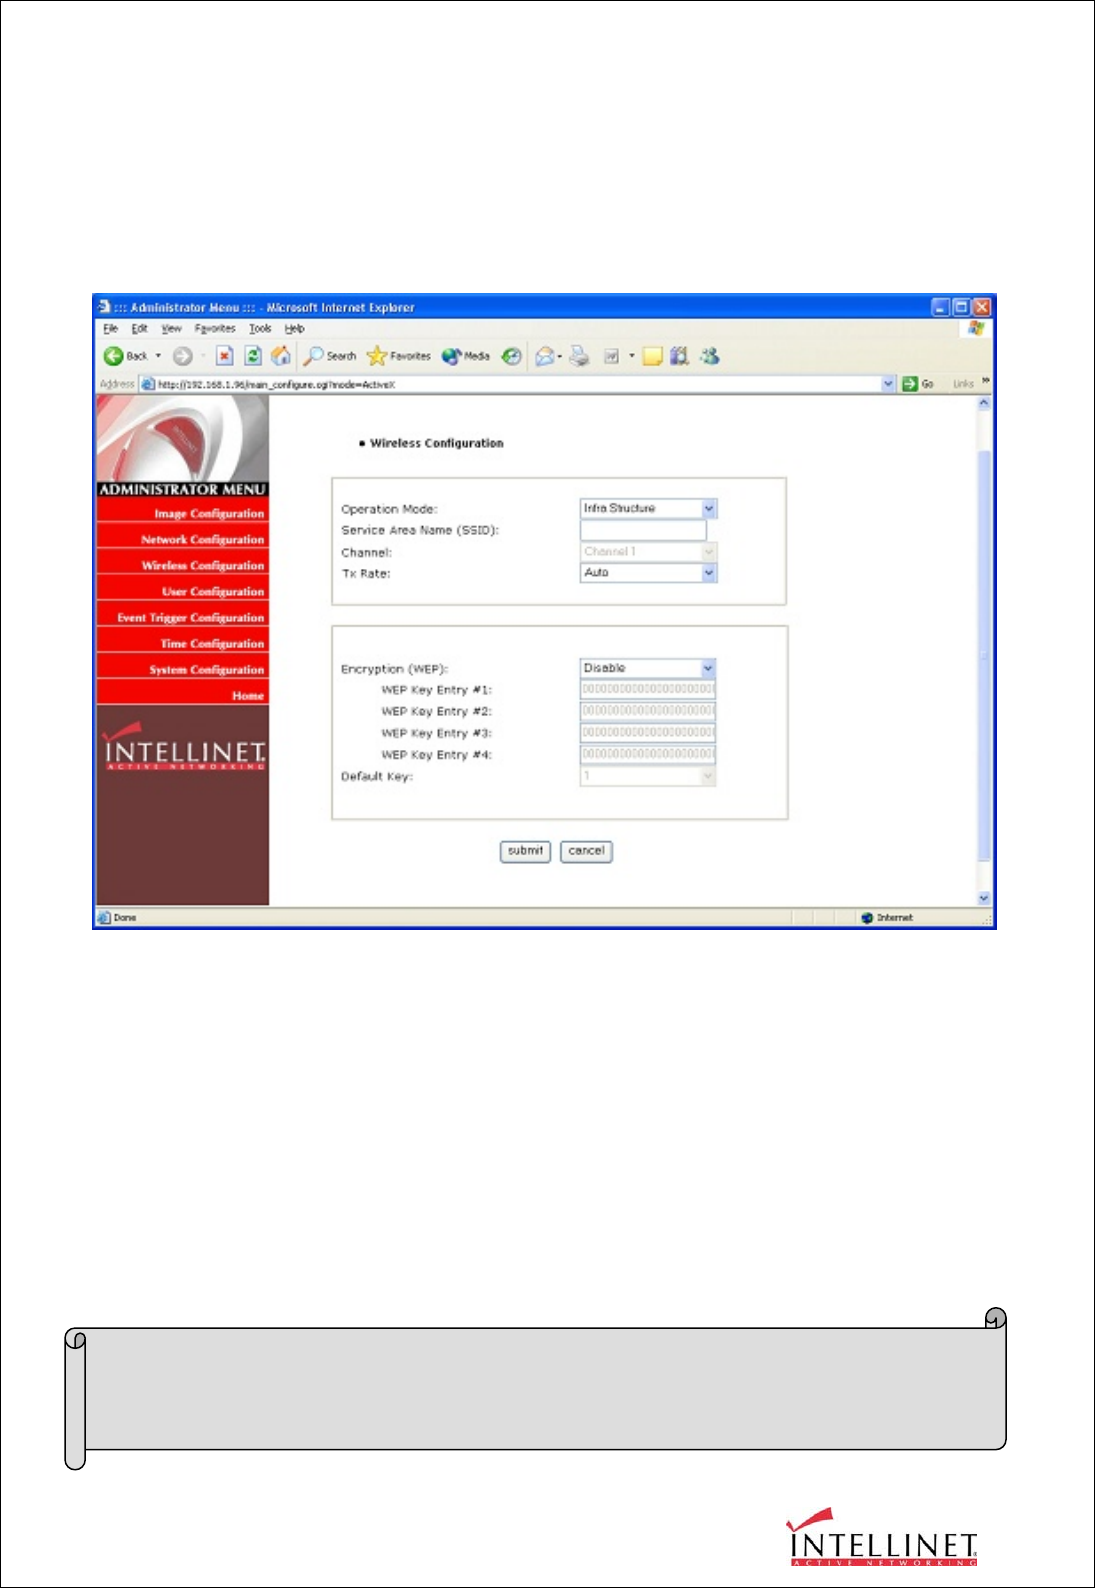The image size is (1095, 1588).
Task: Click the page scrollbar down arrow
Action: coord(984,898)
